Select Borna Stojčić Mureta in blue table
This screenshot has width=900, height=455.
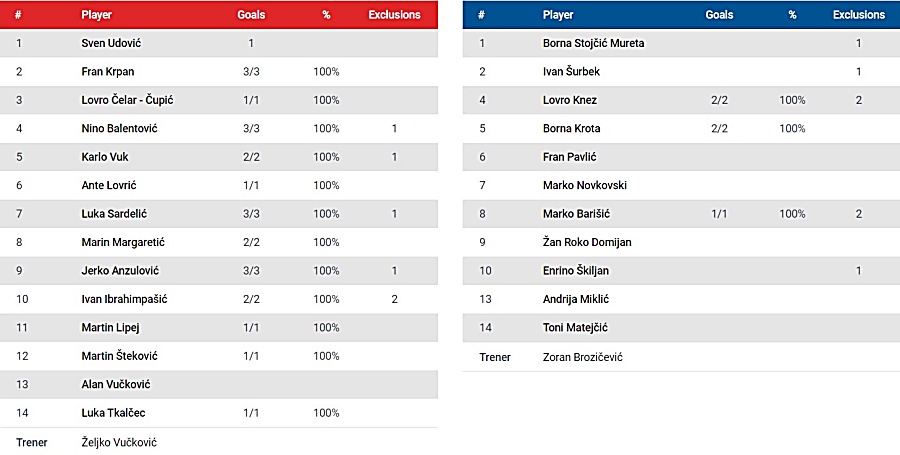pyautogui.click(x=593, y=43)
